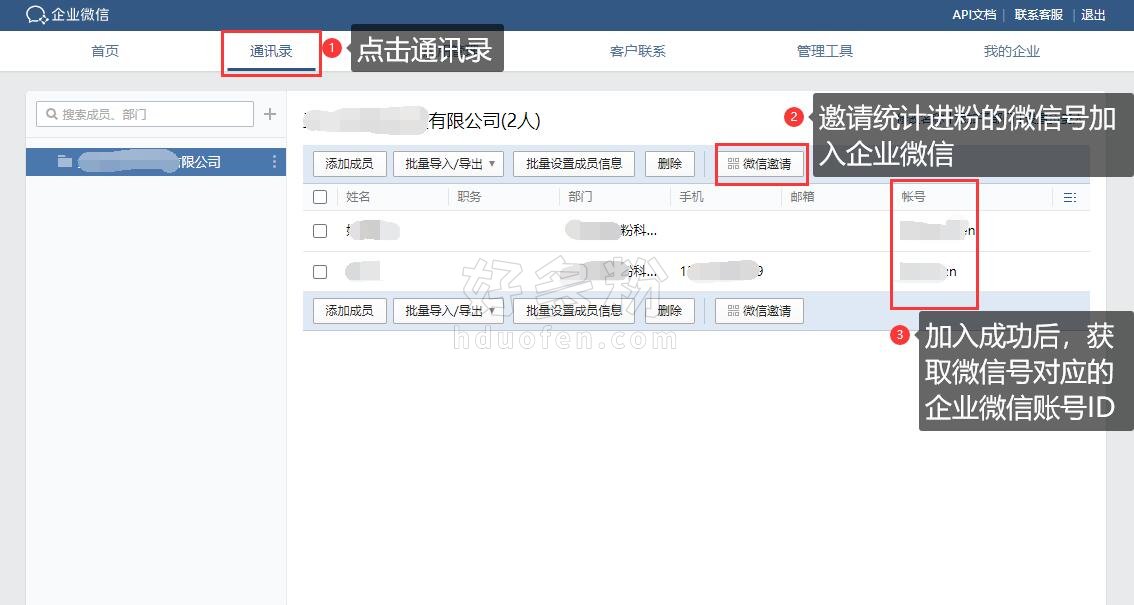Click the 邮箱 column header
This screenshot has width=1134, height=605.
pyautogui.click(x=802, y=197)
